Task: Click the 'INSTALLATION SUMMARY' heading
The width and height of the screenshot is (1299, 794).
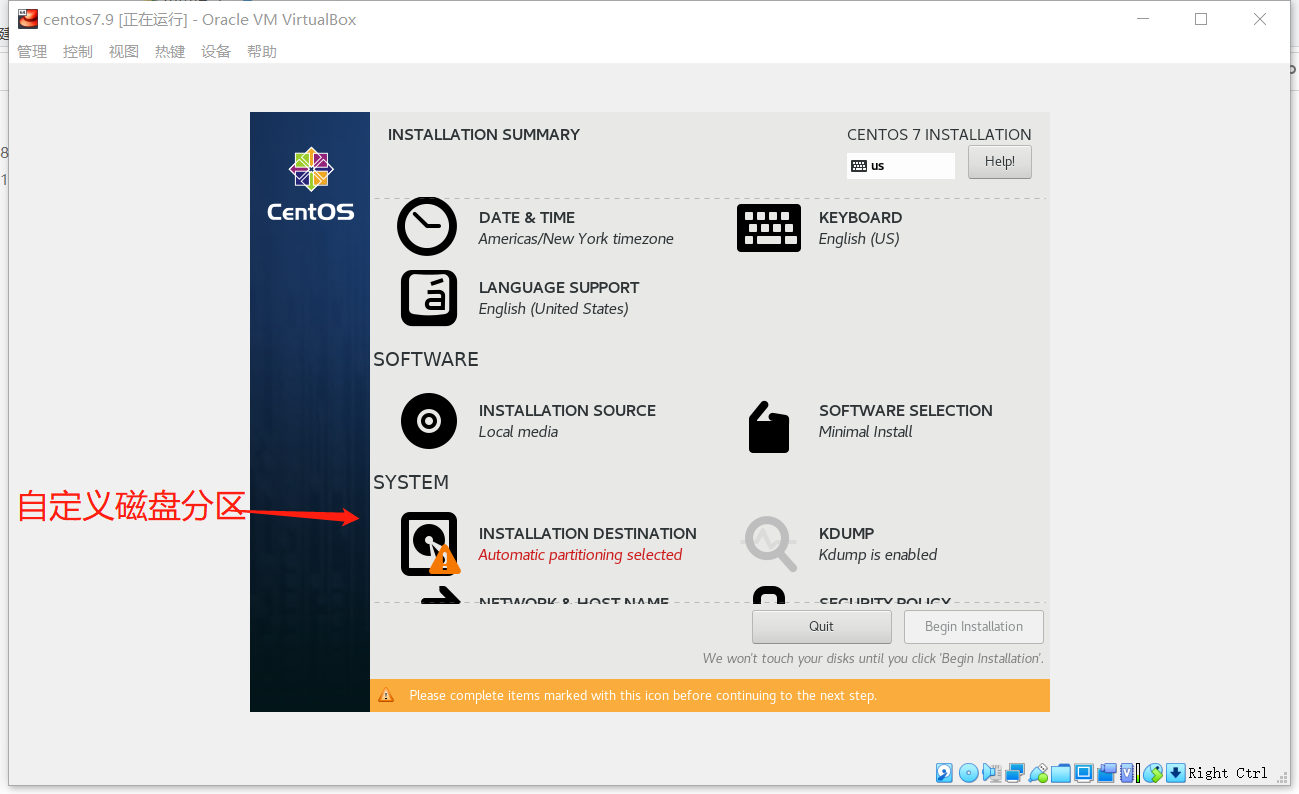Action: [x=484, y=135]
